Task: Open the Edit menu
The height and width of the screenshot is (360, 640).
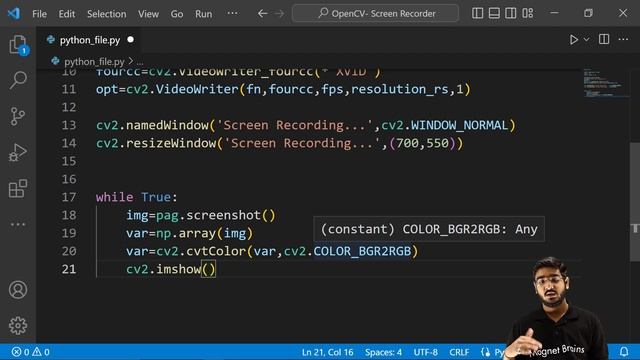Action: click(x=67, y=14)
